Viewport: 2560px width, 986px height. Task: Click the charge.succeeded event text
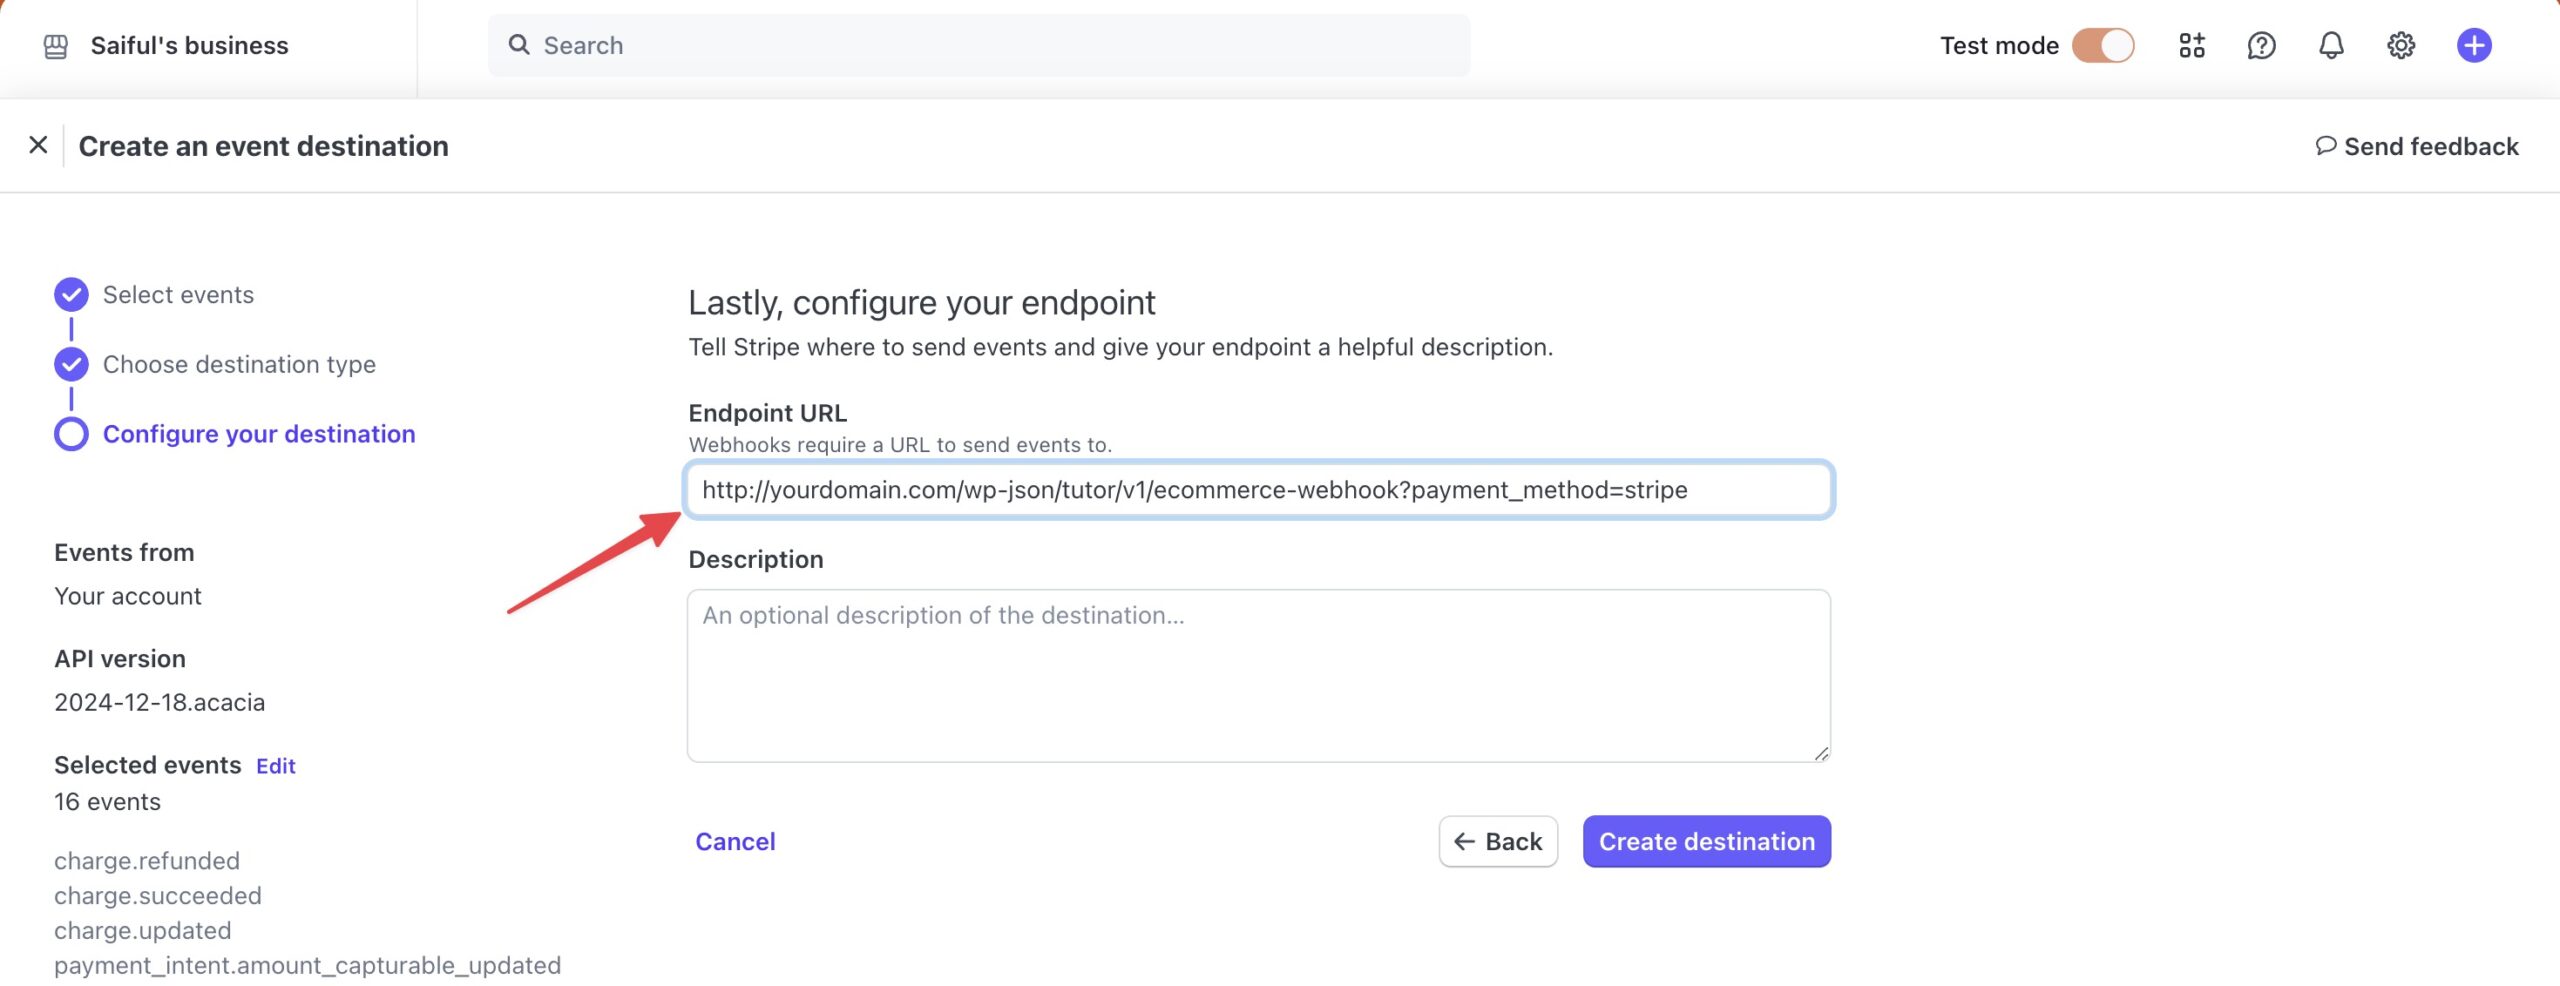[x=158, y=896]
